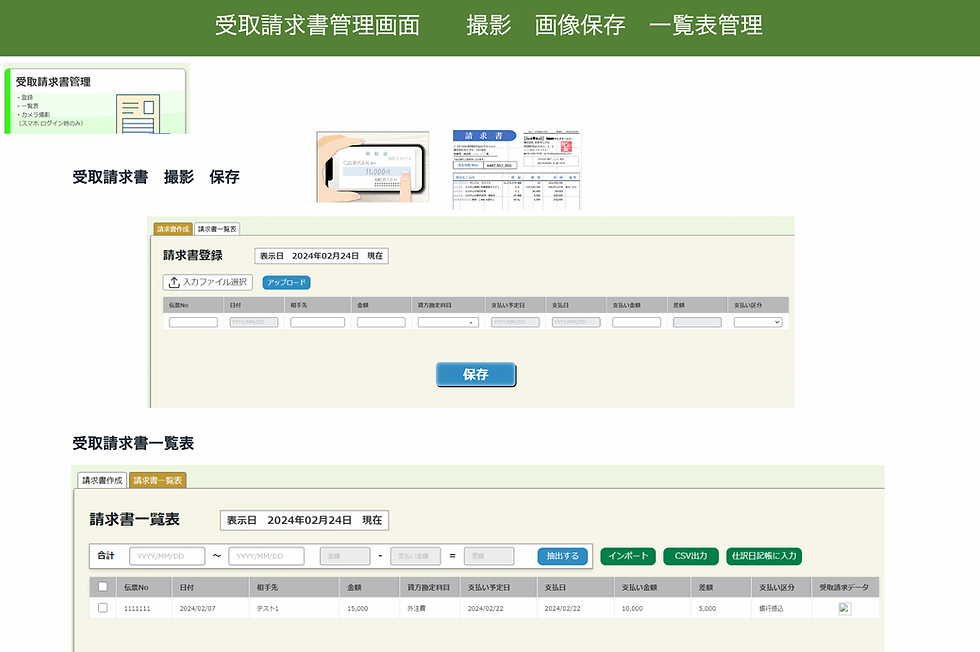Click the 支払い金額 field in the 合計 filter bar

pos(416,556)
